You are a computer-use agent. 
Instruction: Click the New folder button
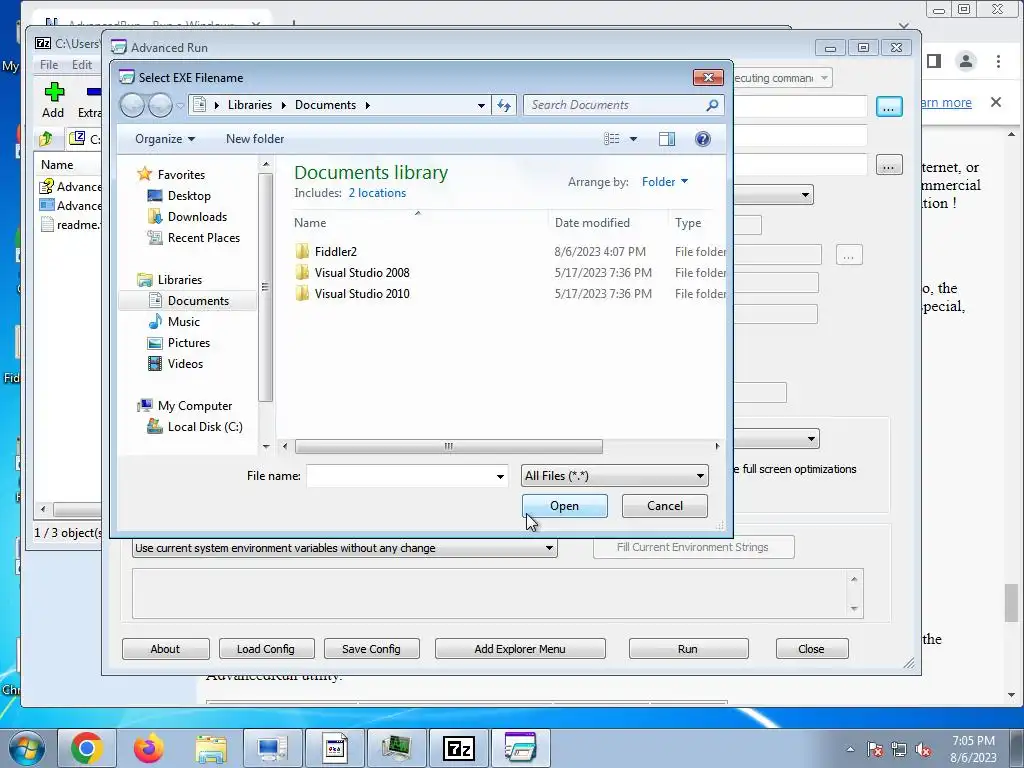click(x=255, y=138)
